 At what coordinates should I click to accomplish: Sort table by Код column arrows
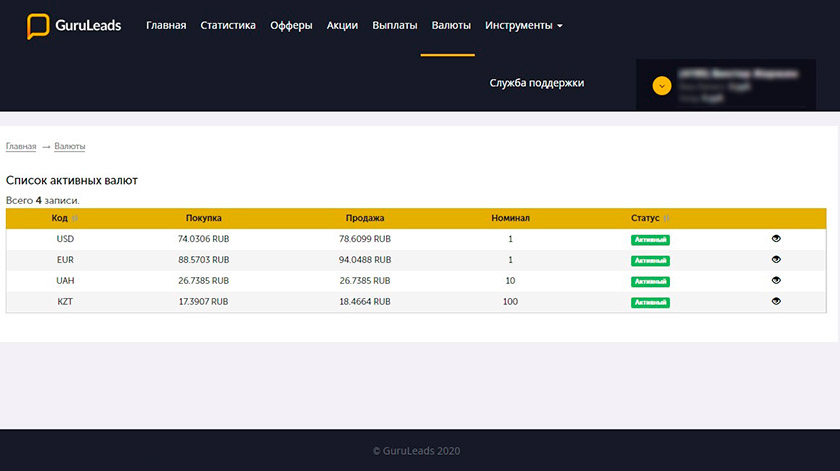click(75, 218)
